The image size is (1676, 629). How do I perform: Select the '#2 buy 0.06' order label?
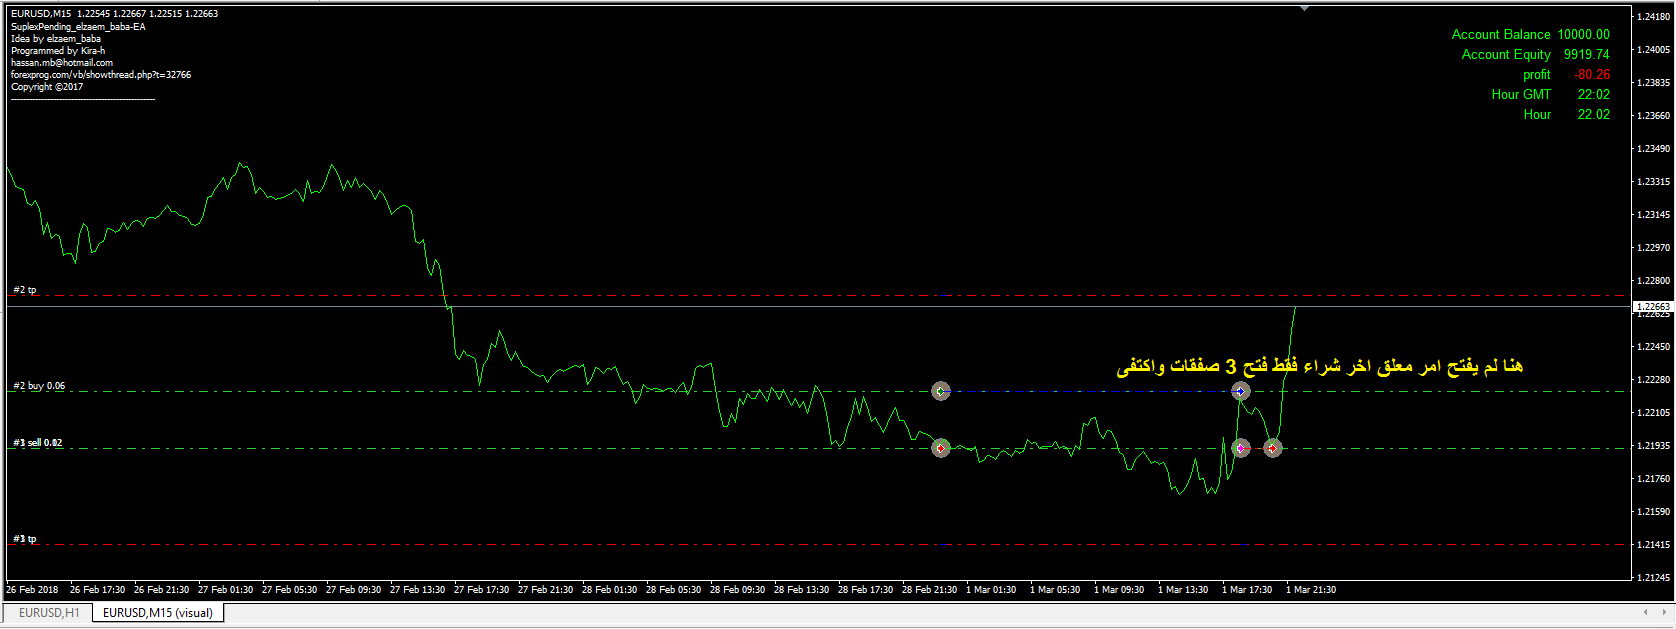39,386
